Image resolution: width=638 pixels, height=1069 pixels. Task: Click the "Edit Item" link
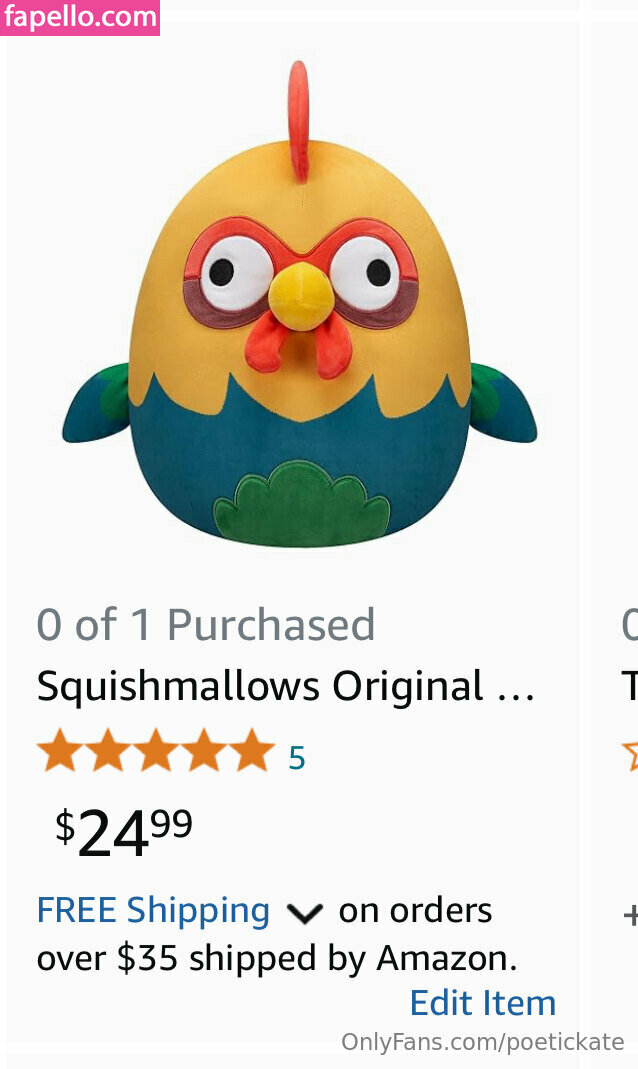482,1003
